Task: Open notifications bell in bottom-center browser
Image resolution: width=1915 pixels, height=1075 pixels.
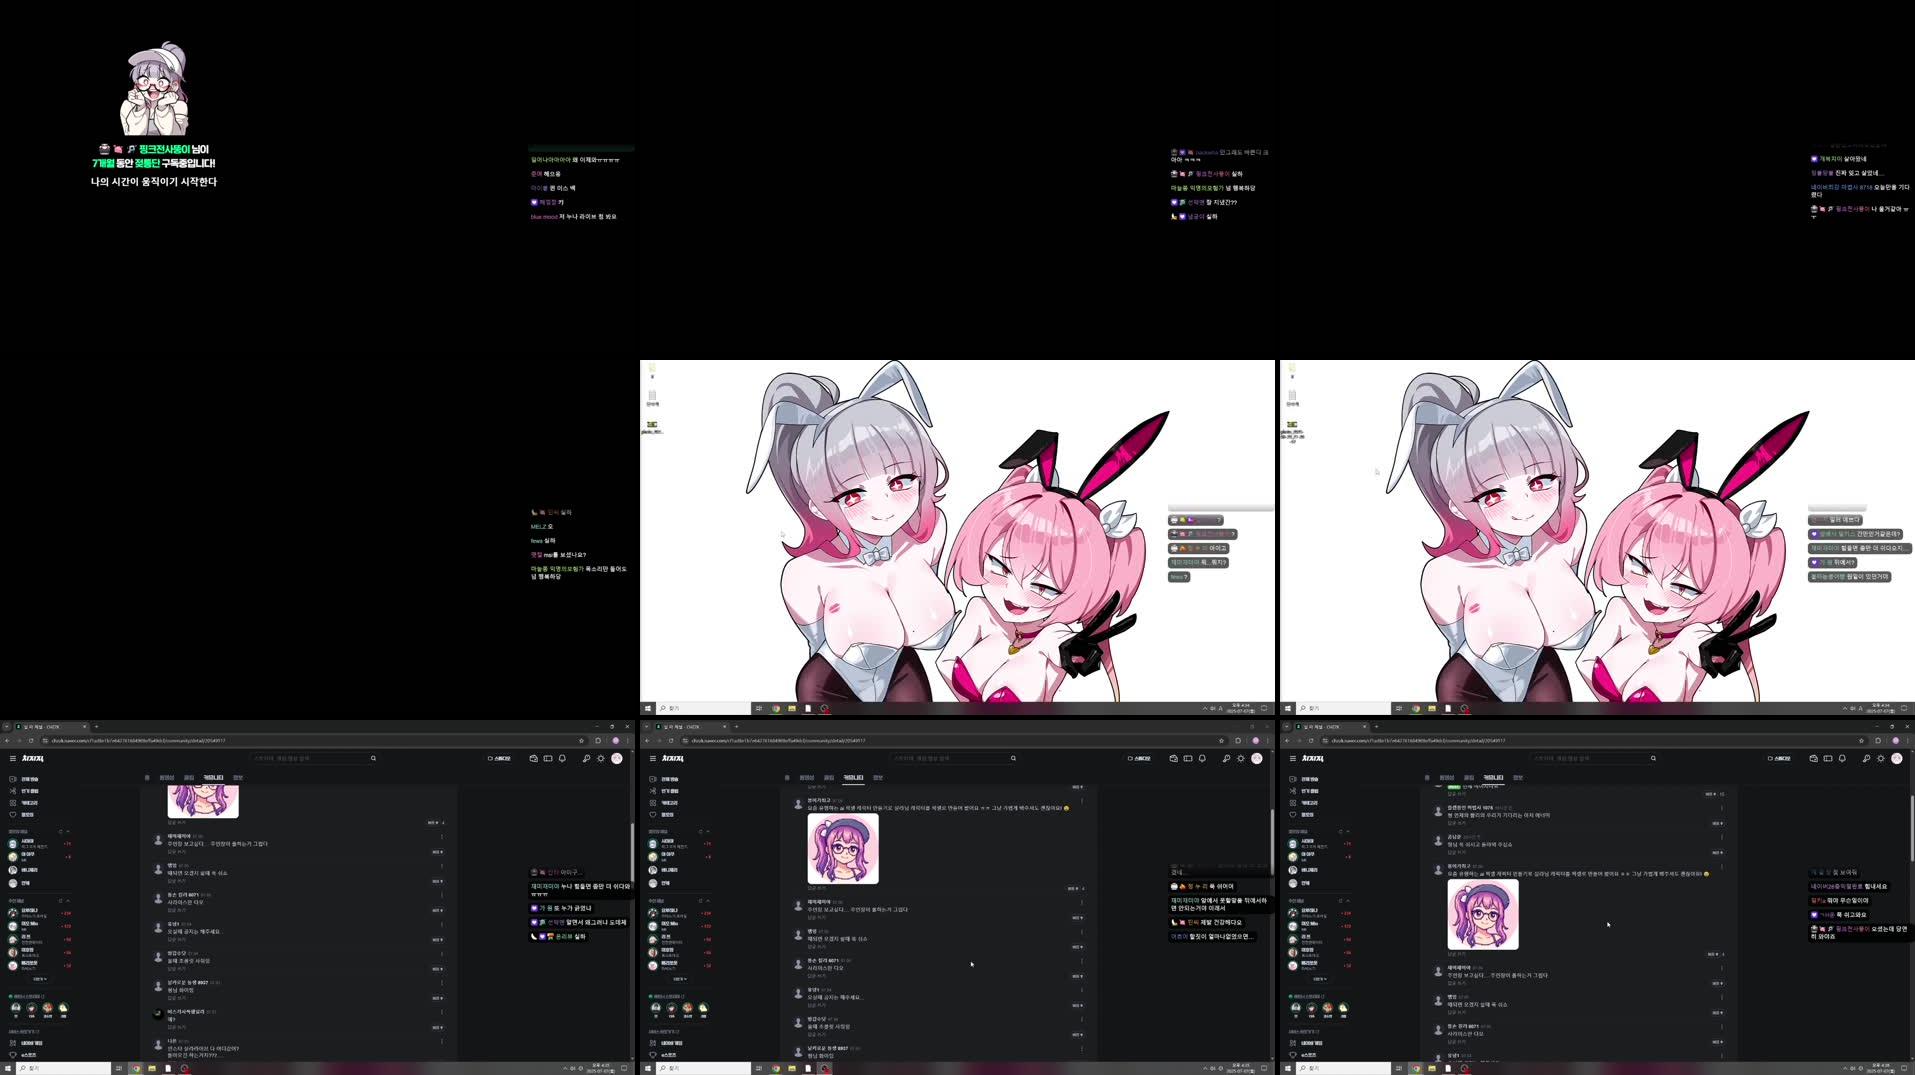Action: pyautogui.click(x=1202, y=758)
